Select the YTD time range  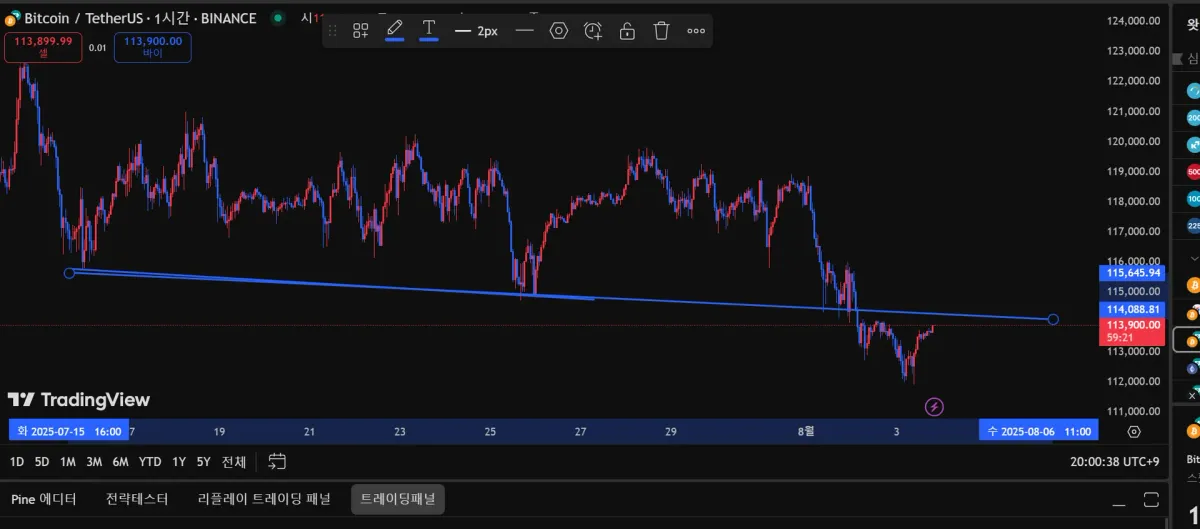coord(150,462)
